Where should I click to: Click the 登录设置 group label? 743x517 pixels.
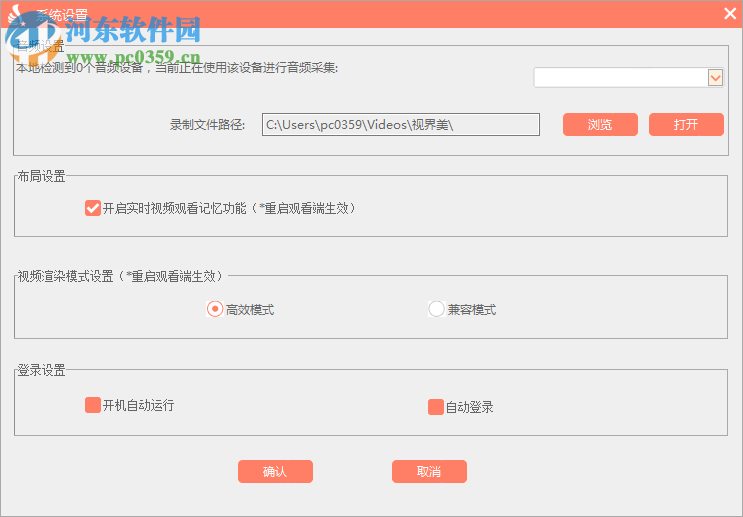(42, 370)
